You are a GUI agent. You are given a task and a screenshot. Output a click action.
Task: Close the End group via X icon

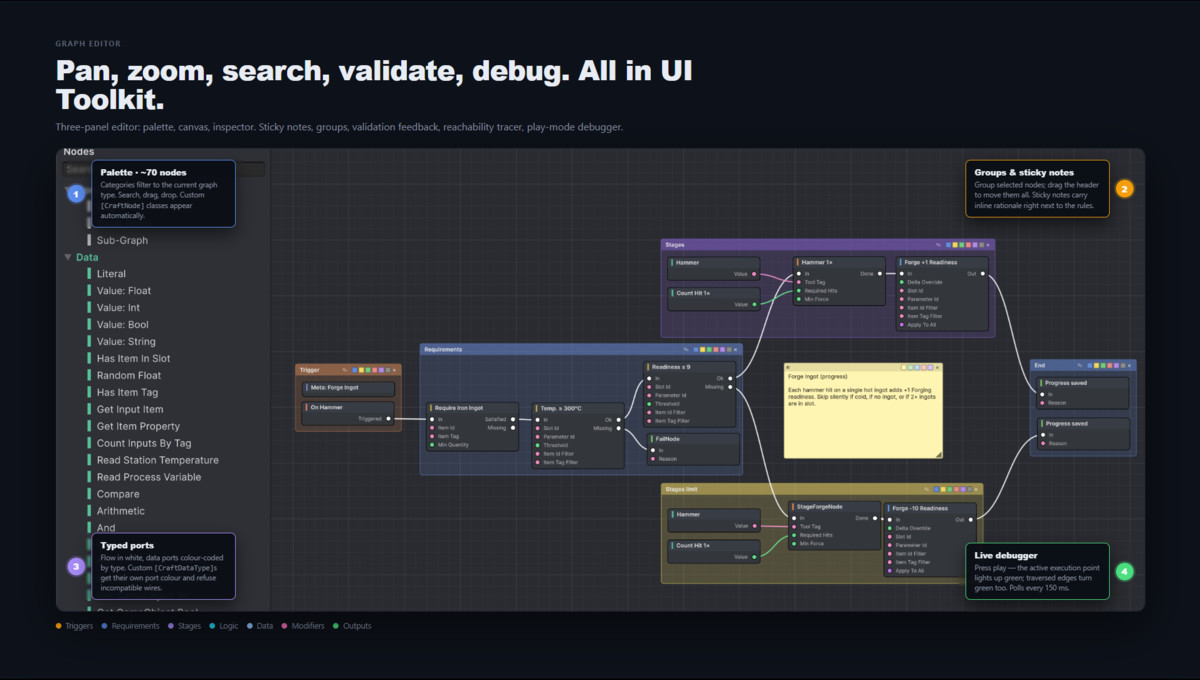1130,366
